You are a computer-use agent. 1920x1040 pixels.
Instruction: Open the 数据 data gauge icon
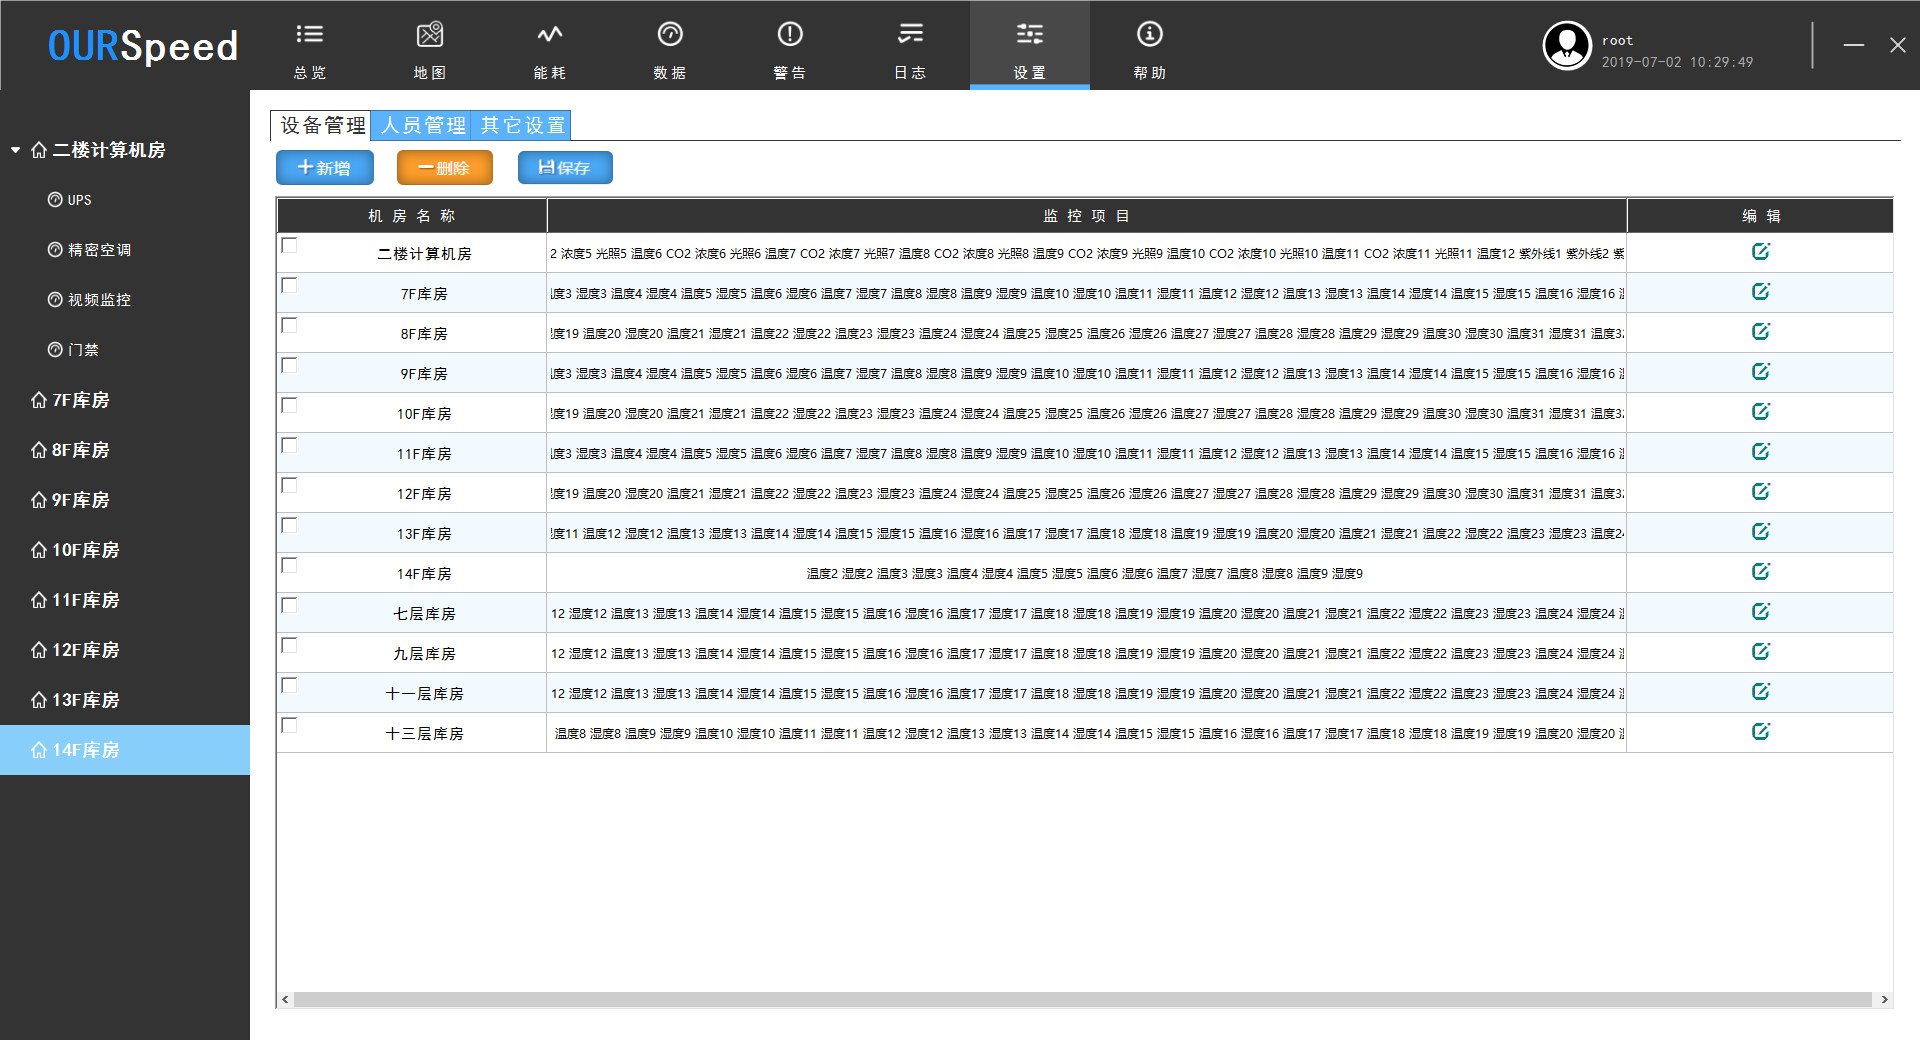670,35
